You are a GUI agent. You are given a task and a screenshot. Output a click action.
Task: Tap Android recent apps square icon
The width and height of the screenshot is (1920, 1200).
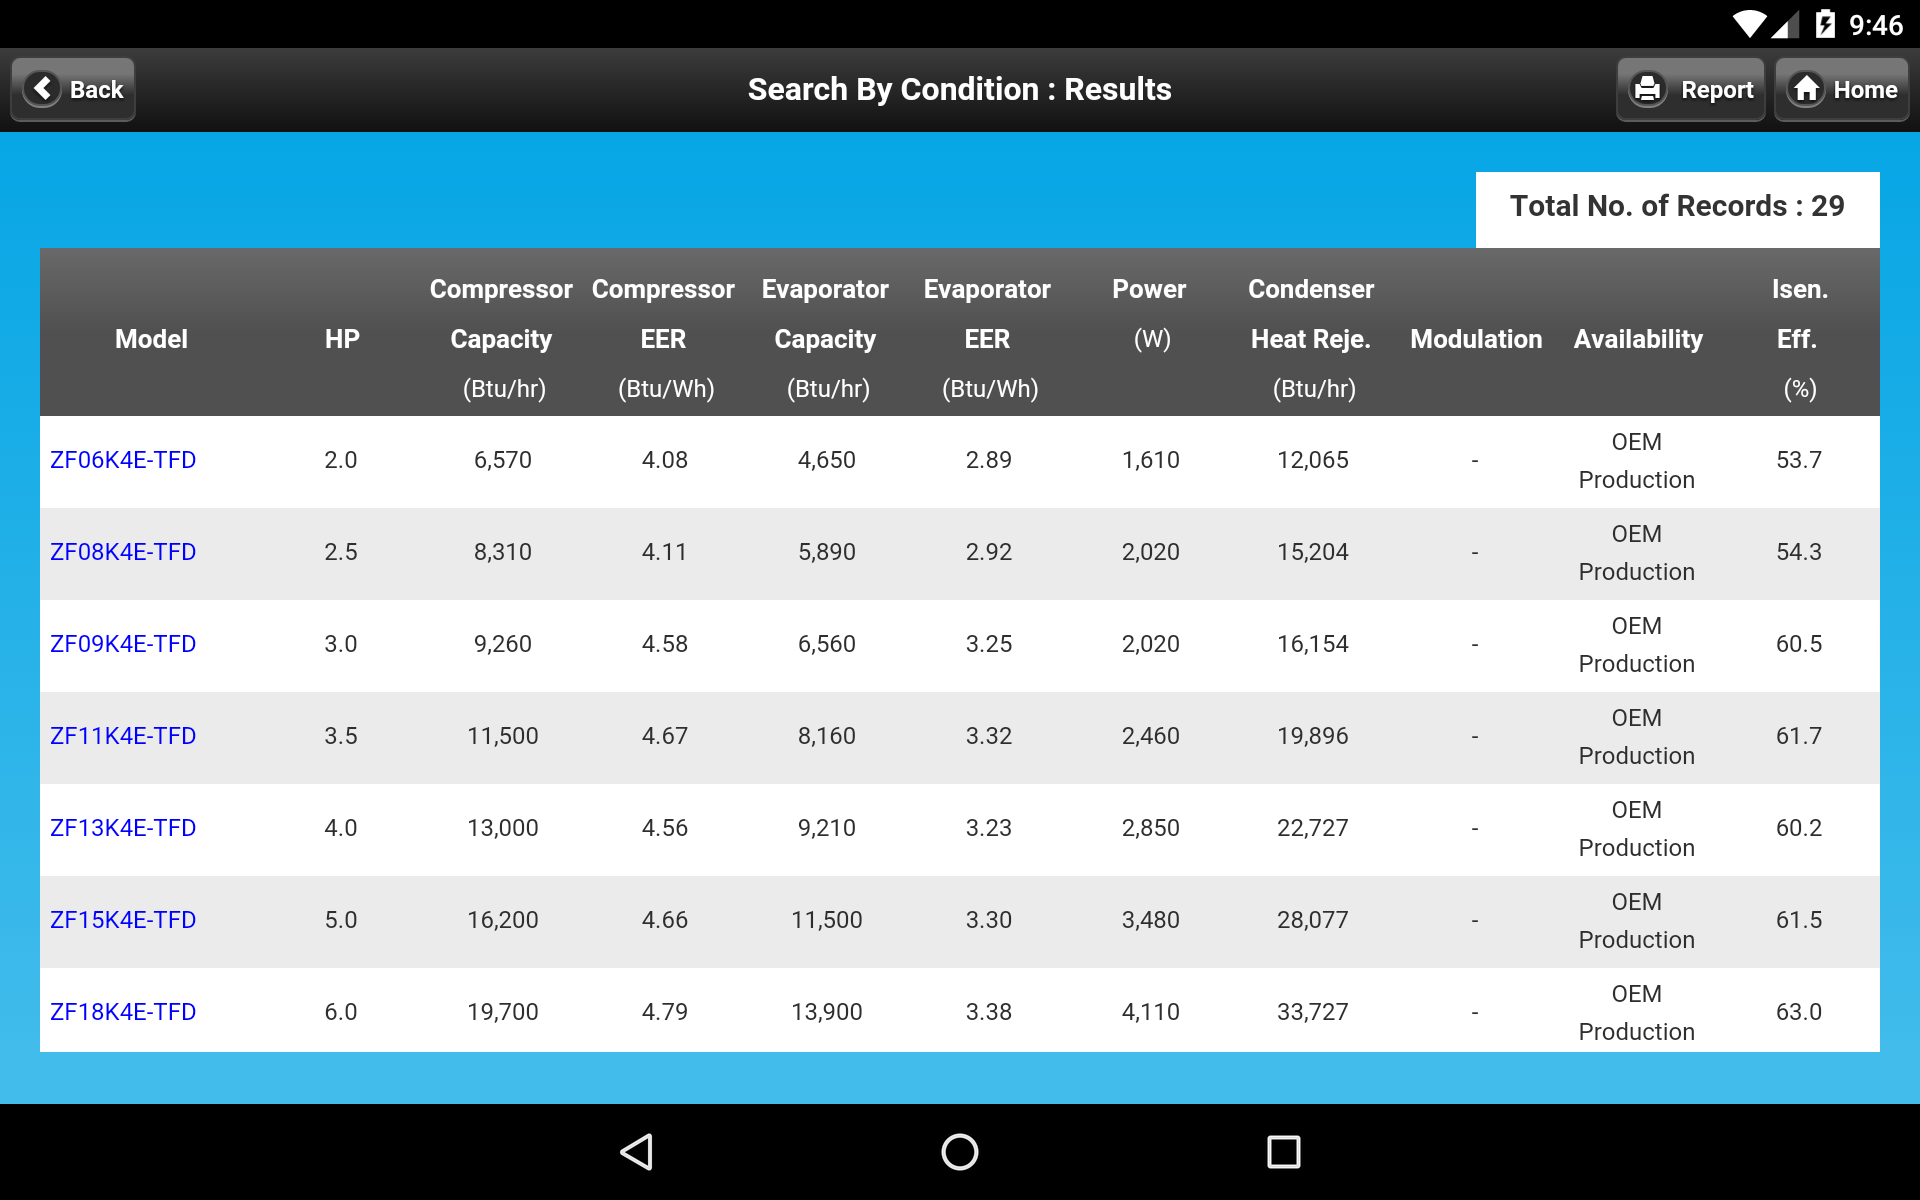click(1284, 1152)
